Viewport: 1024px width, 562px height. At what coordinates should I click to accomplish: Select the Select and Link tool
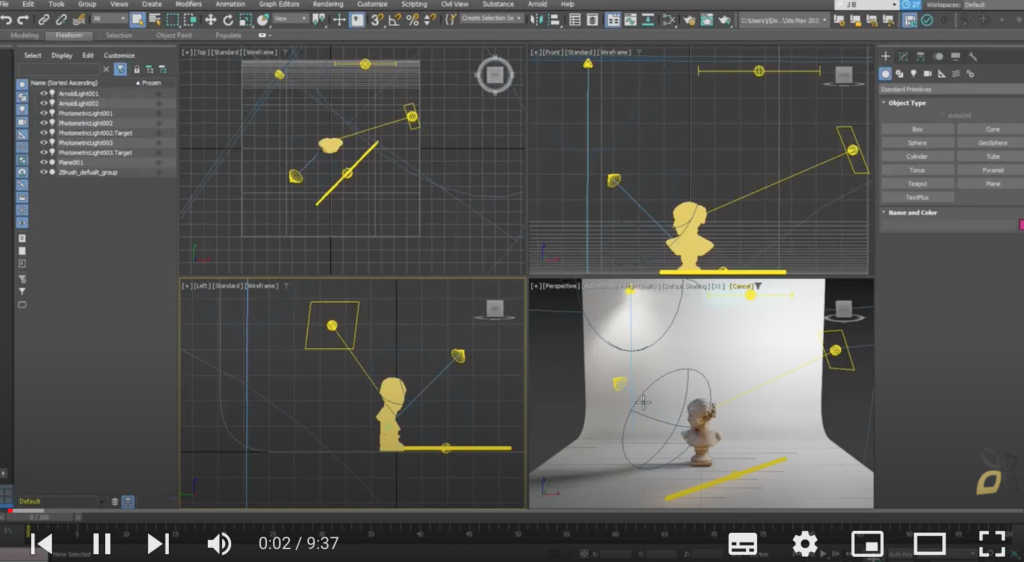point(44,20)
